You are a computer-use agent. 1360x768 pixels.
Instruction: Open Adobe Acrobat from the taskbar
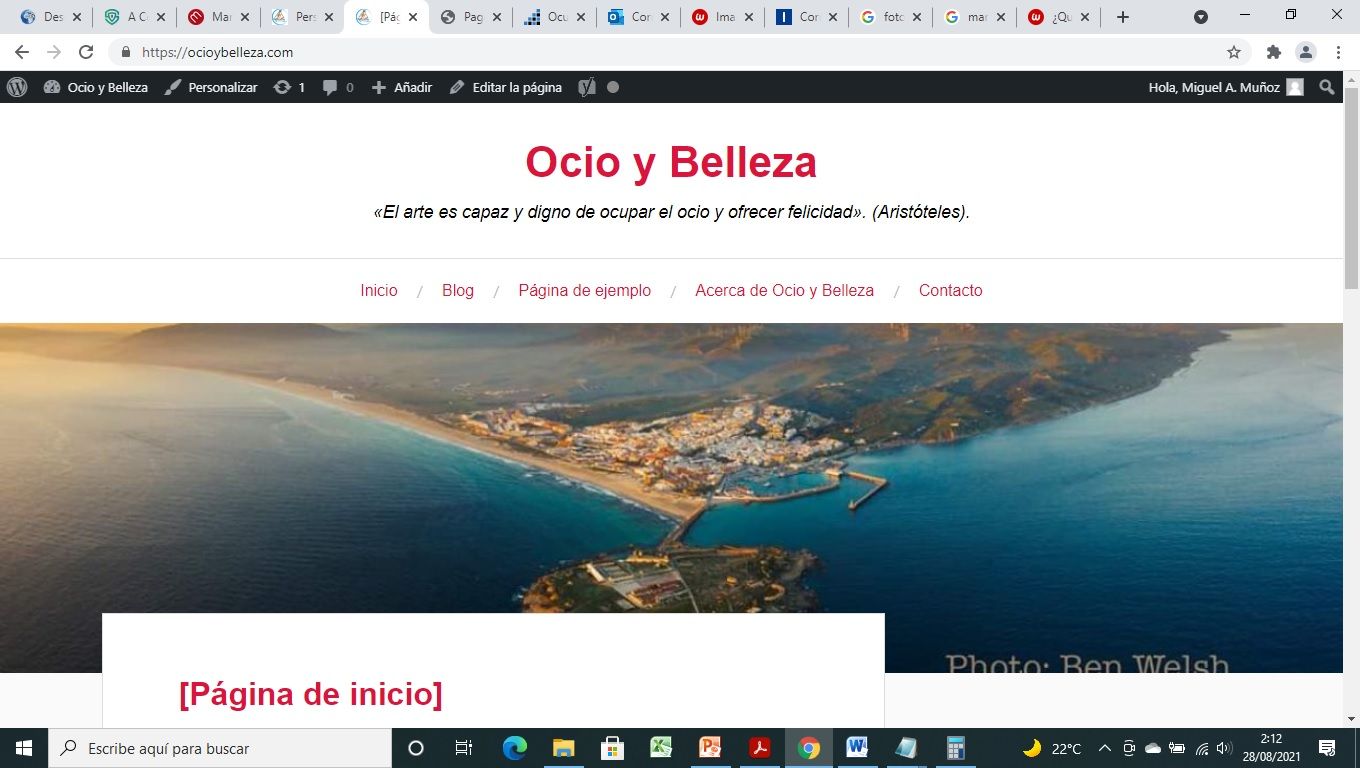coord(759,748)
